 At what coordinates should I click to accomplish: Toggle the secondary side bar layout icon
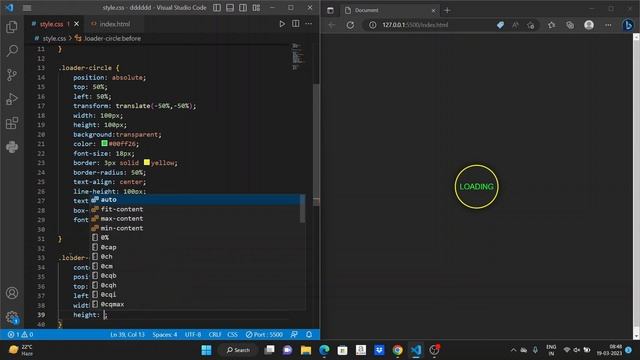coord(243,8)
